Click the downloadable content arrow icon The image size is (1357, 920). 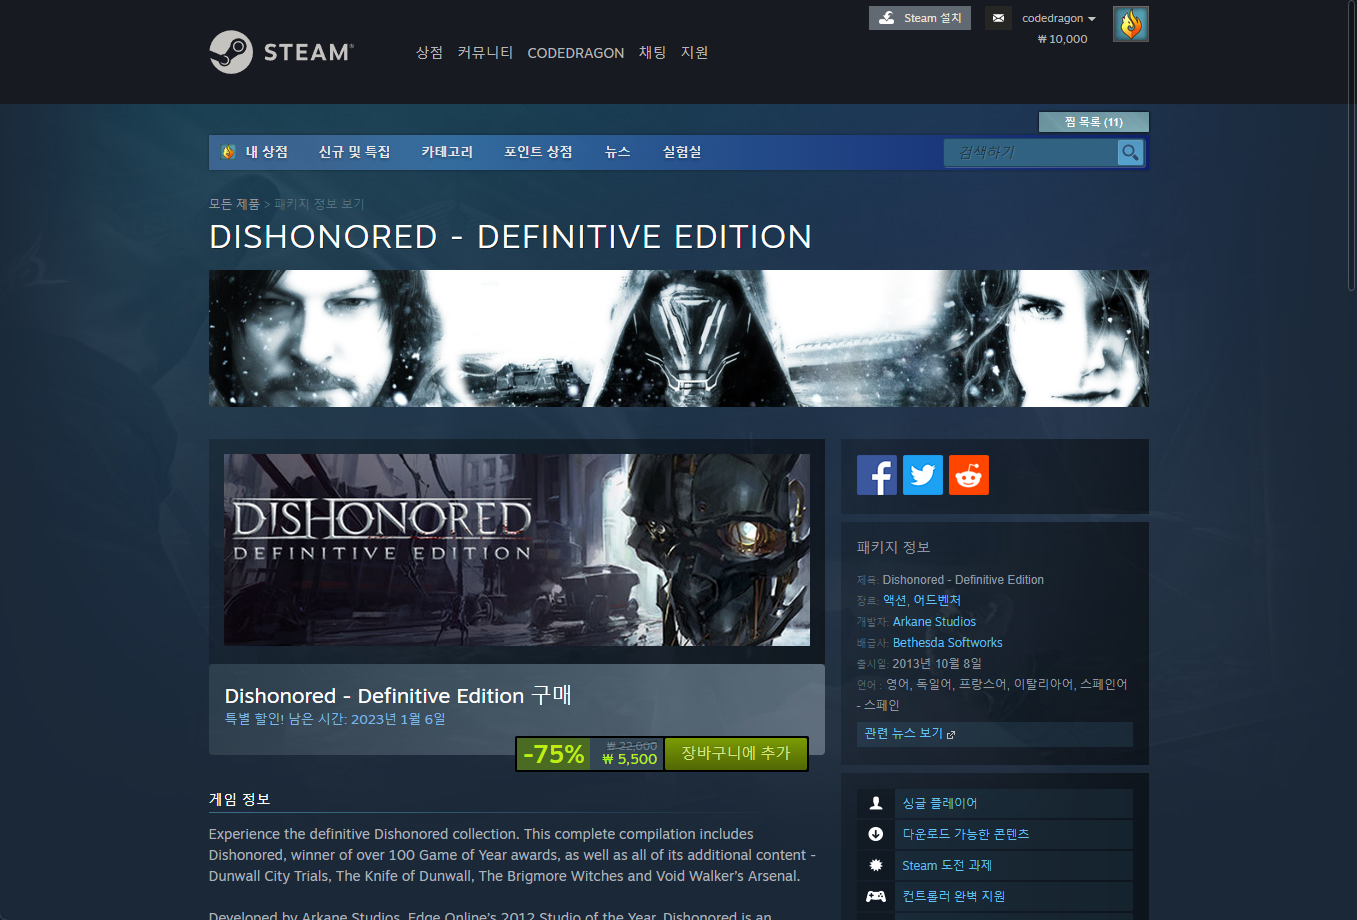(876, 834)
